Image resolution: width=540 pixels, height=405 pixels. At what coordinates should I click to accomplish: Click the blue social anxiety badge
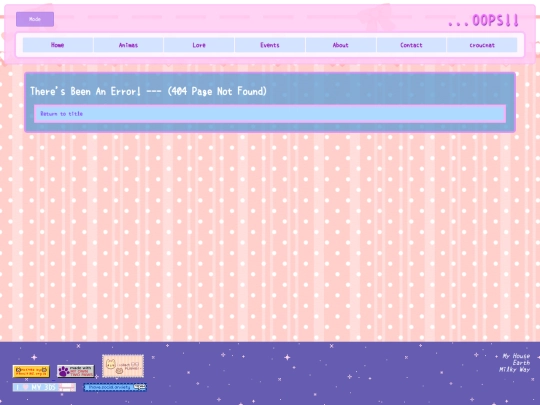point(115,387)
